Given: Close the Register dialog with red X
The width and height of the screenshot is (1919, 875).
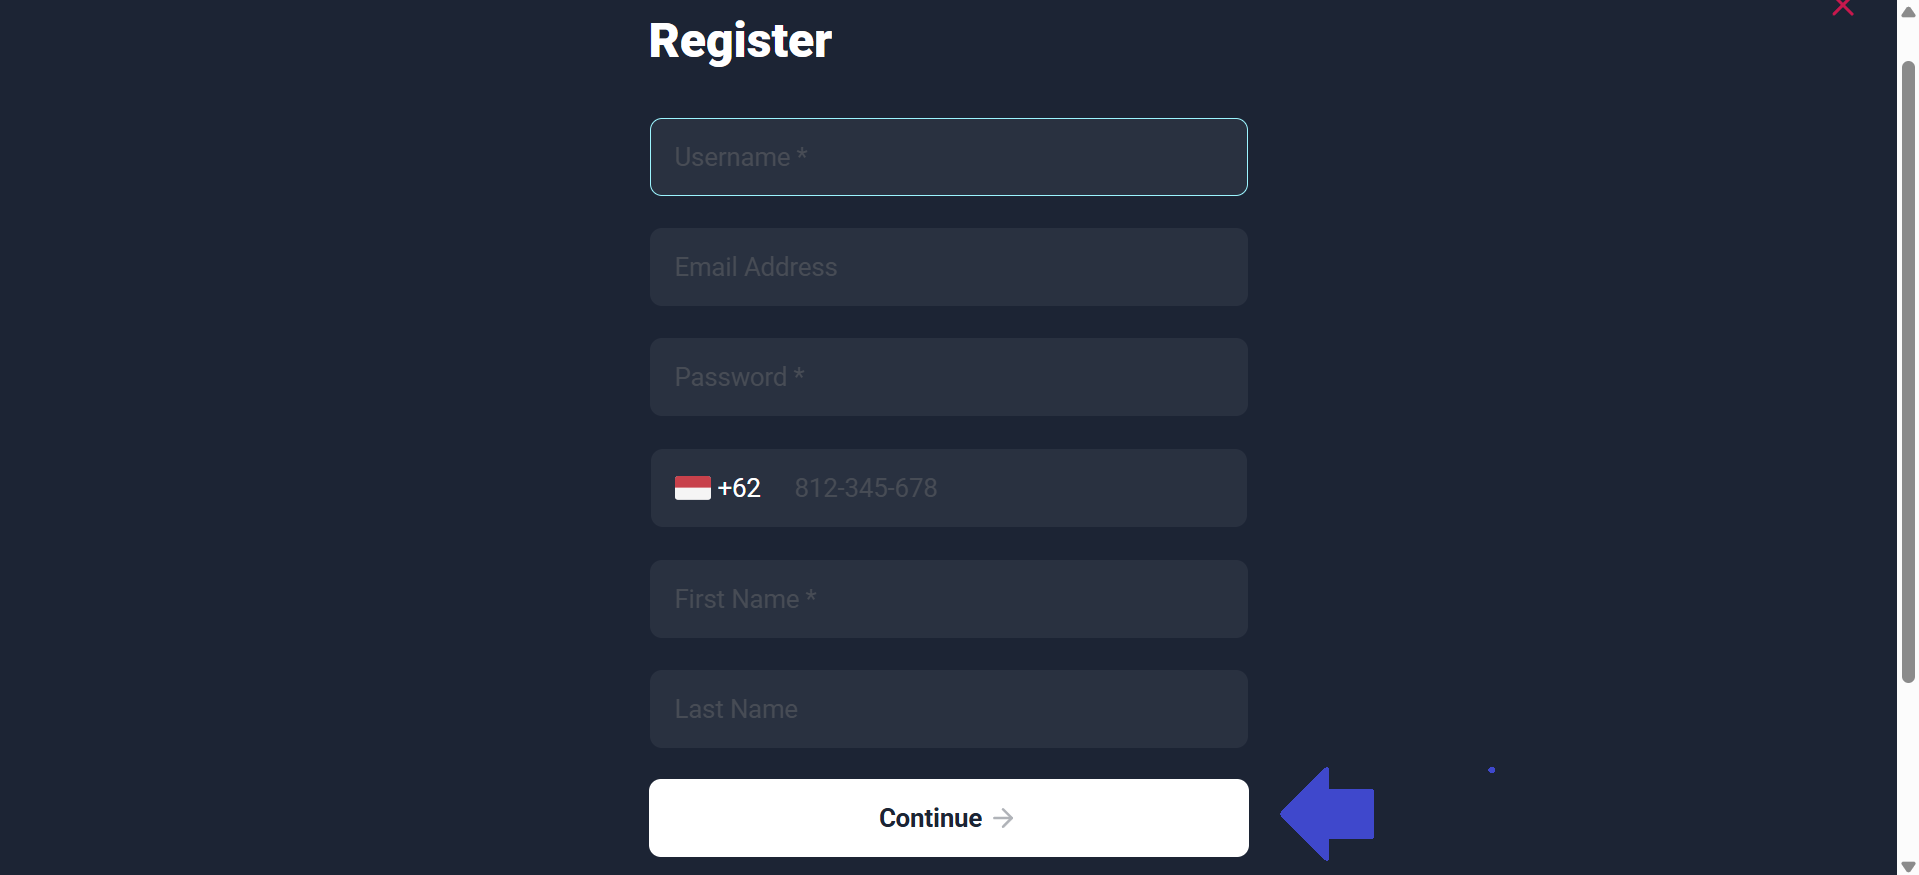Looking at the screenshot, I should [x=1842, y=8].
